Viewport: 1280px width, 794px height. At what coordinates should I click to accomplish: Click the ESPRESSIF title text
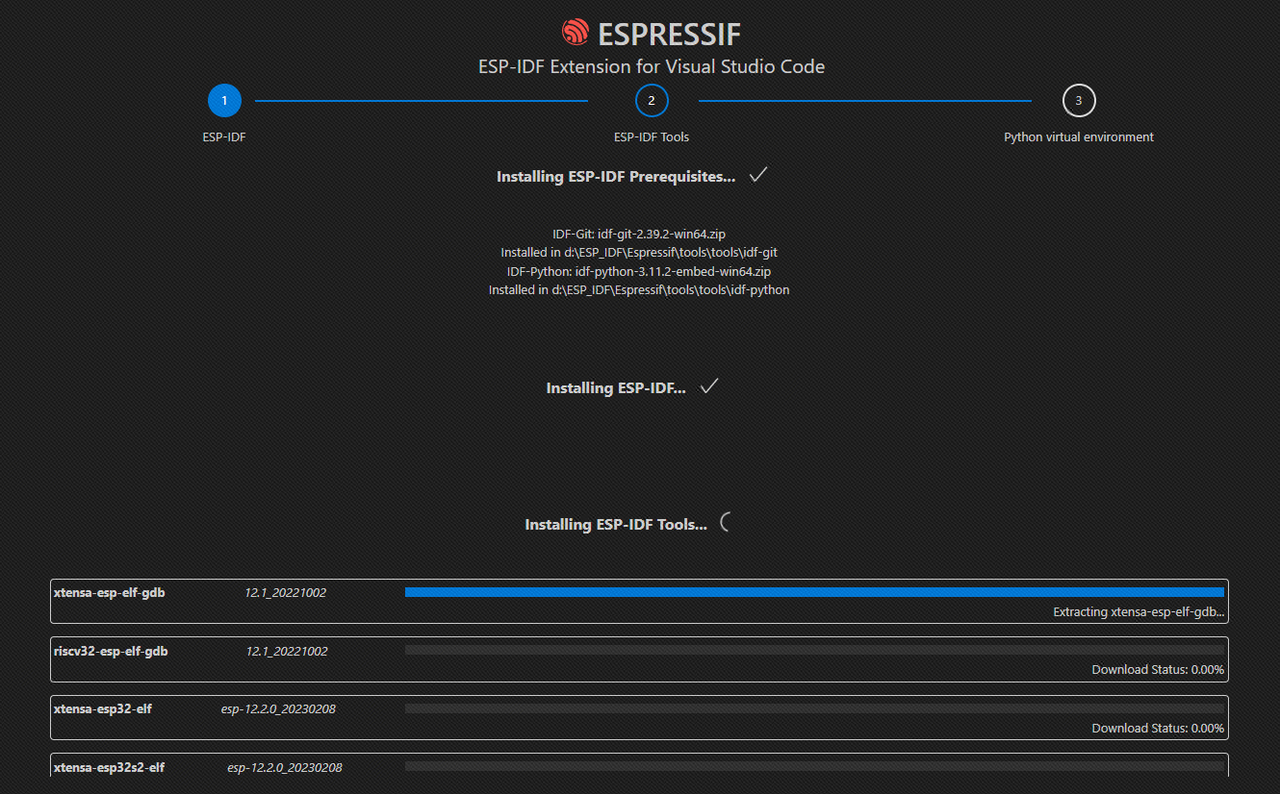669,34
